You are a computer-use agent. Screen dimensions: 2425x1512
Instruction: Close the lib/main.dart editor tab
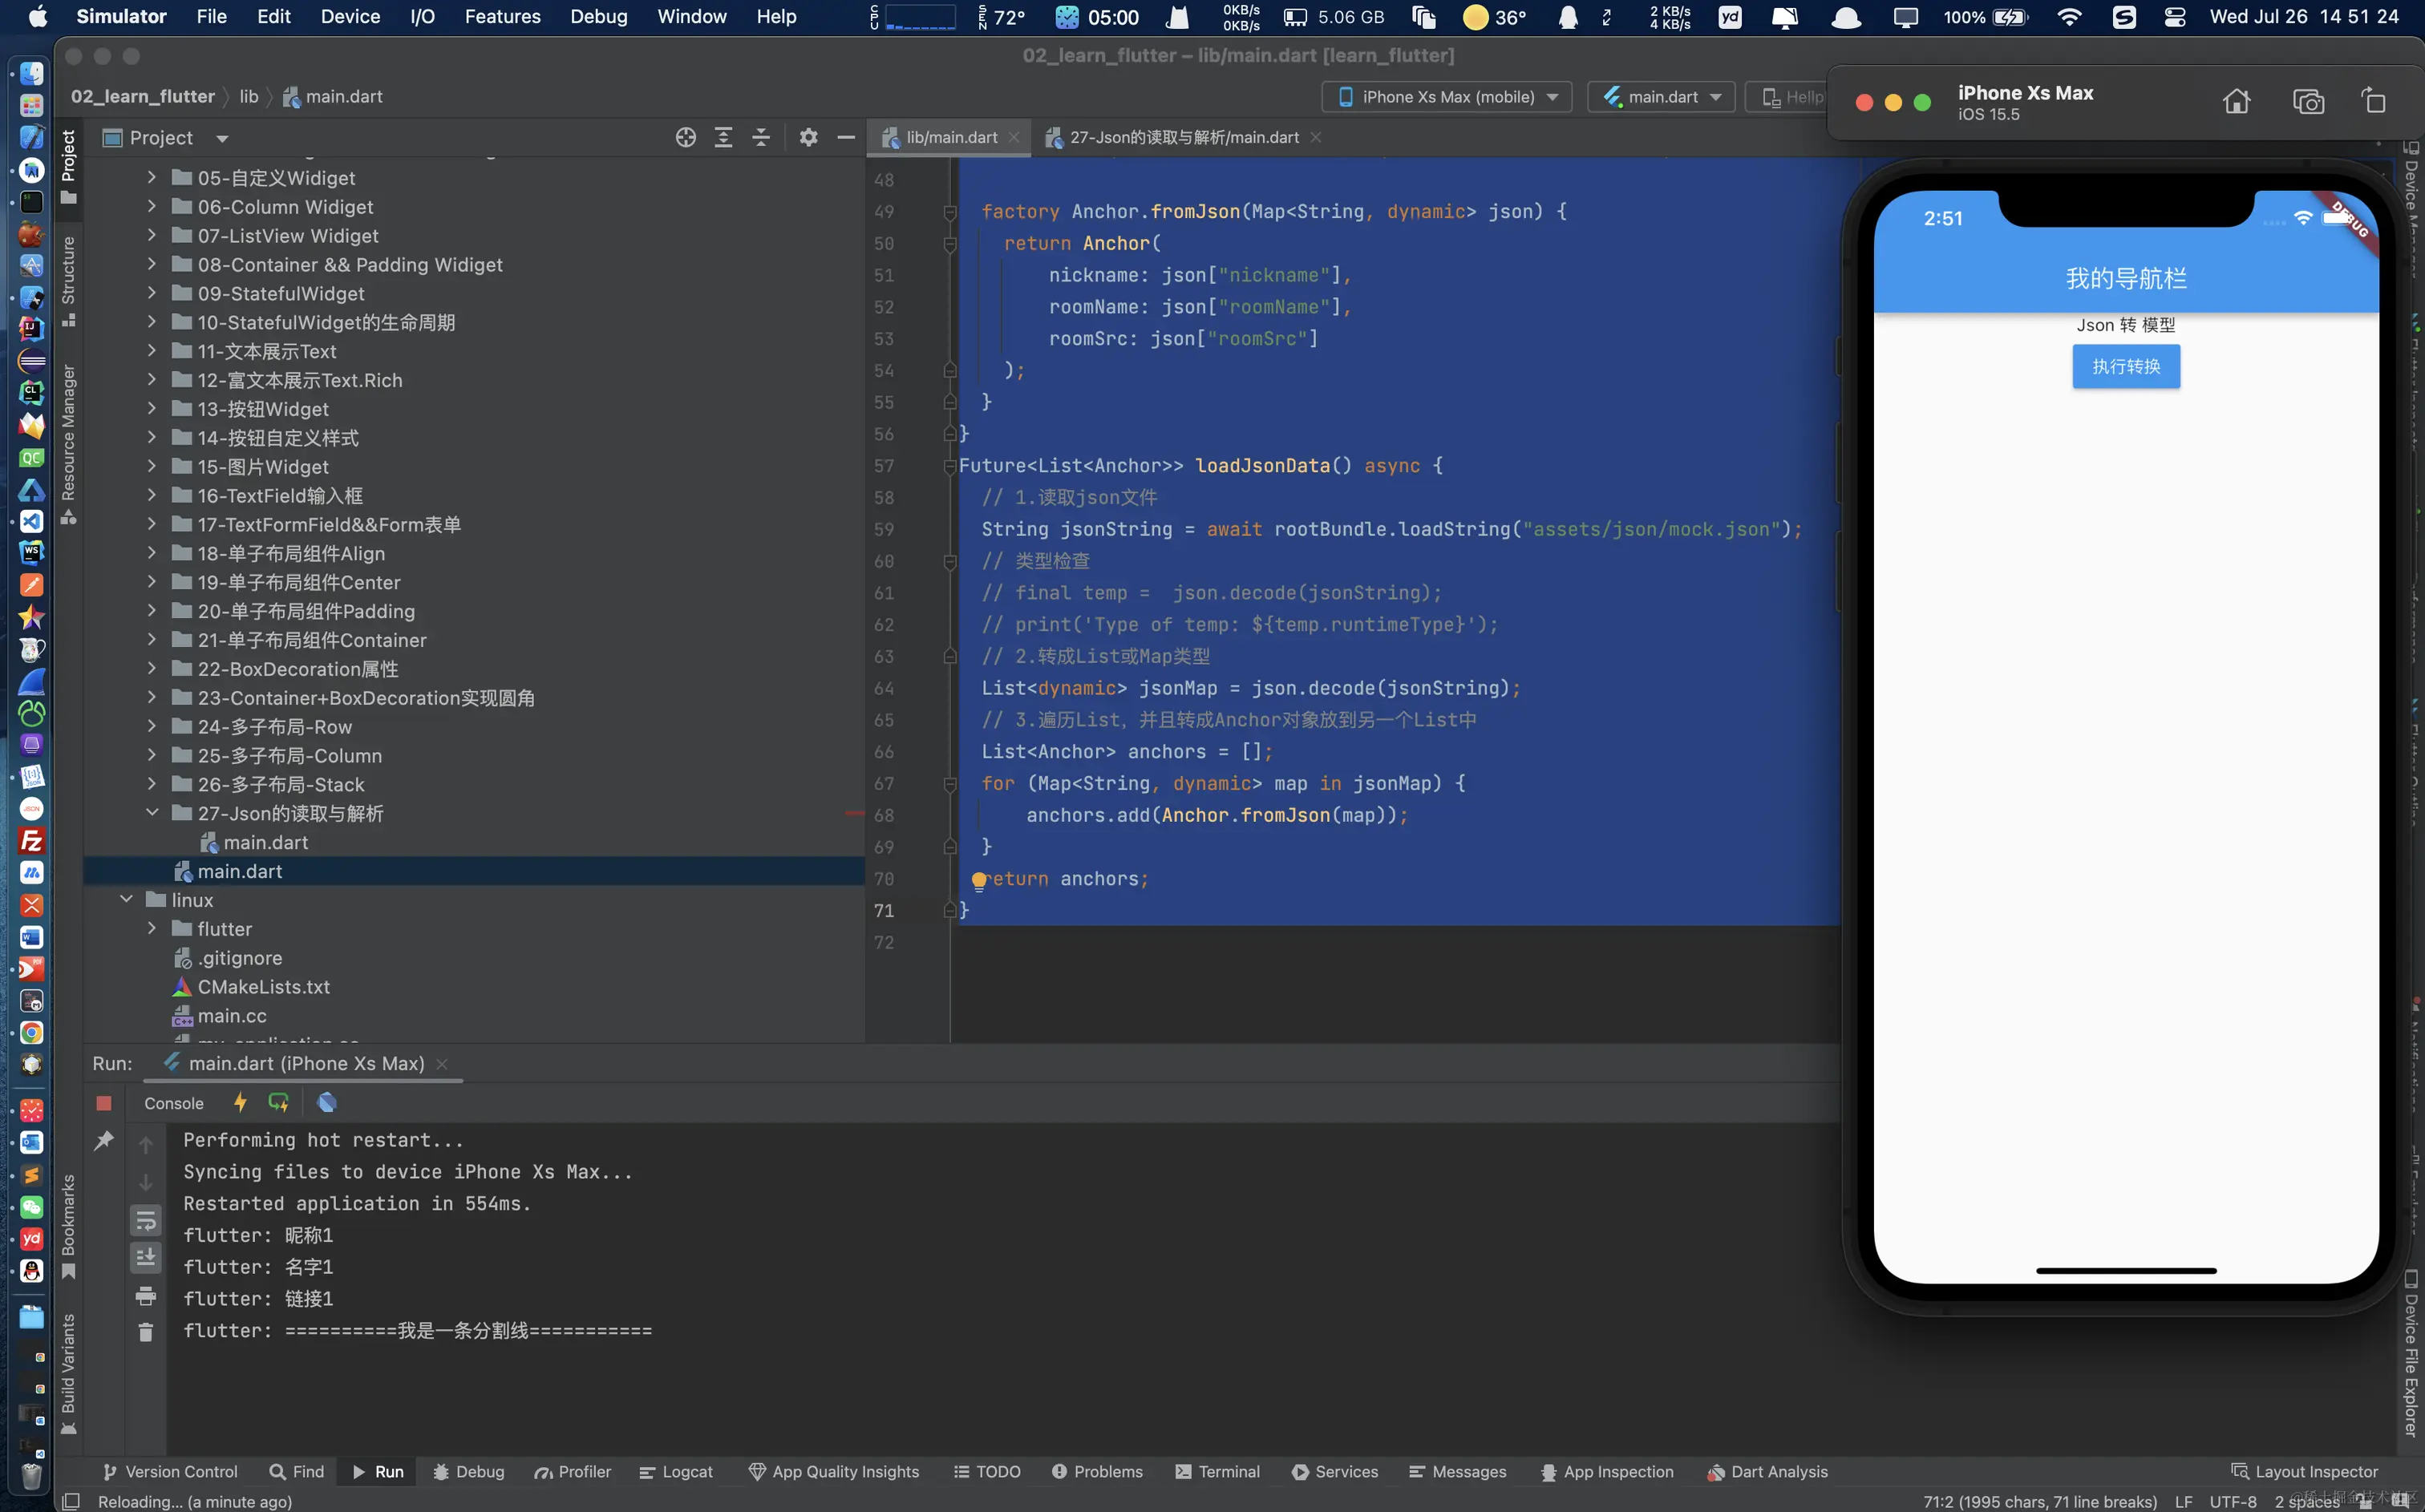click(x=1015, y=138)
